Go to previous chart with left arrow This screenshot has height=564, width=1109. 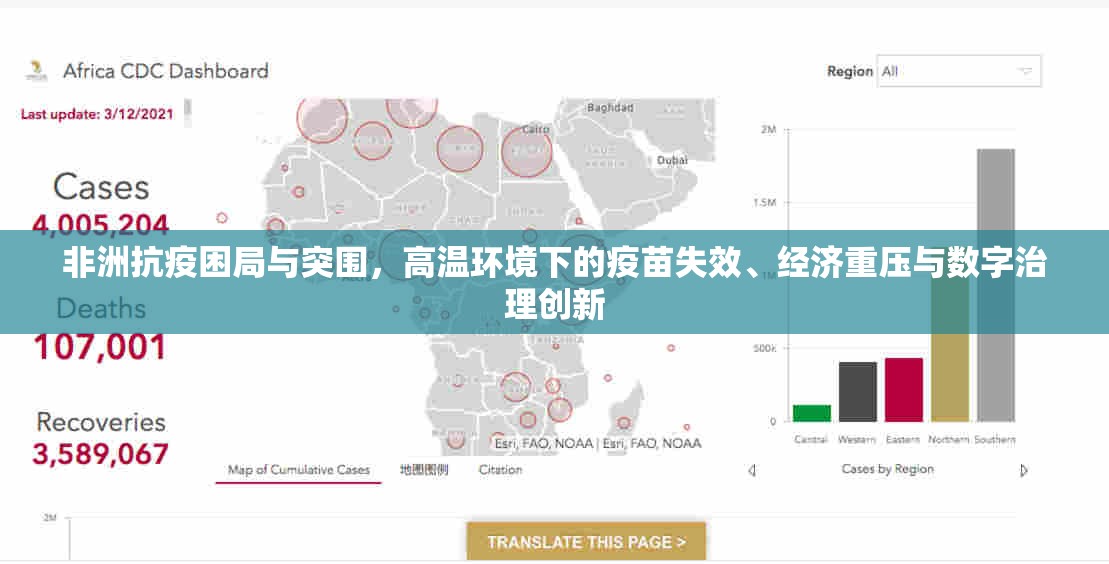coord(752,470)
